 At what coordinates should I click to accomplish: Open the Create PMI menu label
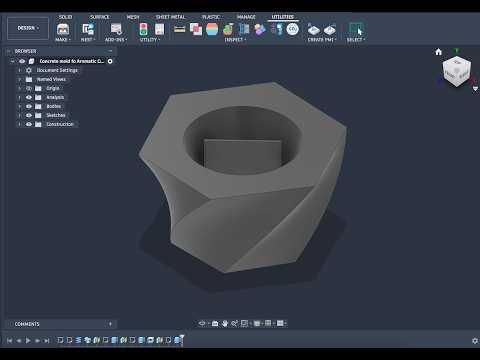pyautogui.click(x=322, y=40)
